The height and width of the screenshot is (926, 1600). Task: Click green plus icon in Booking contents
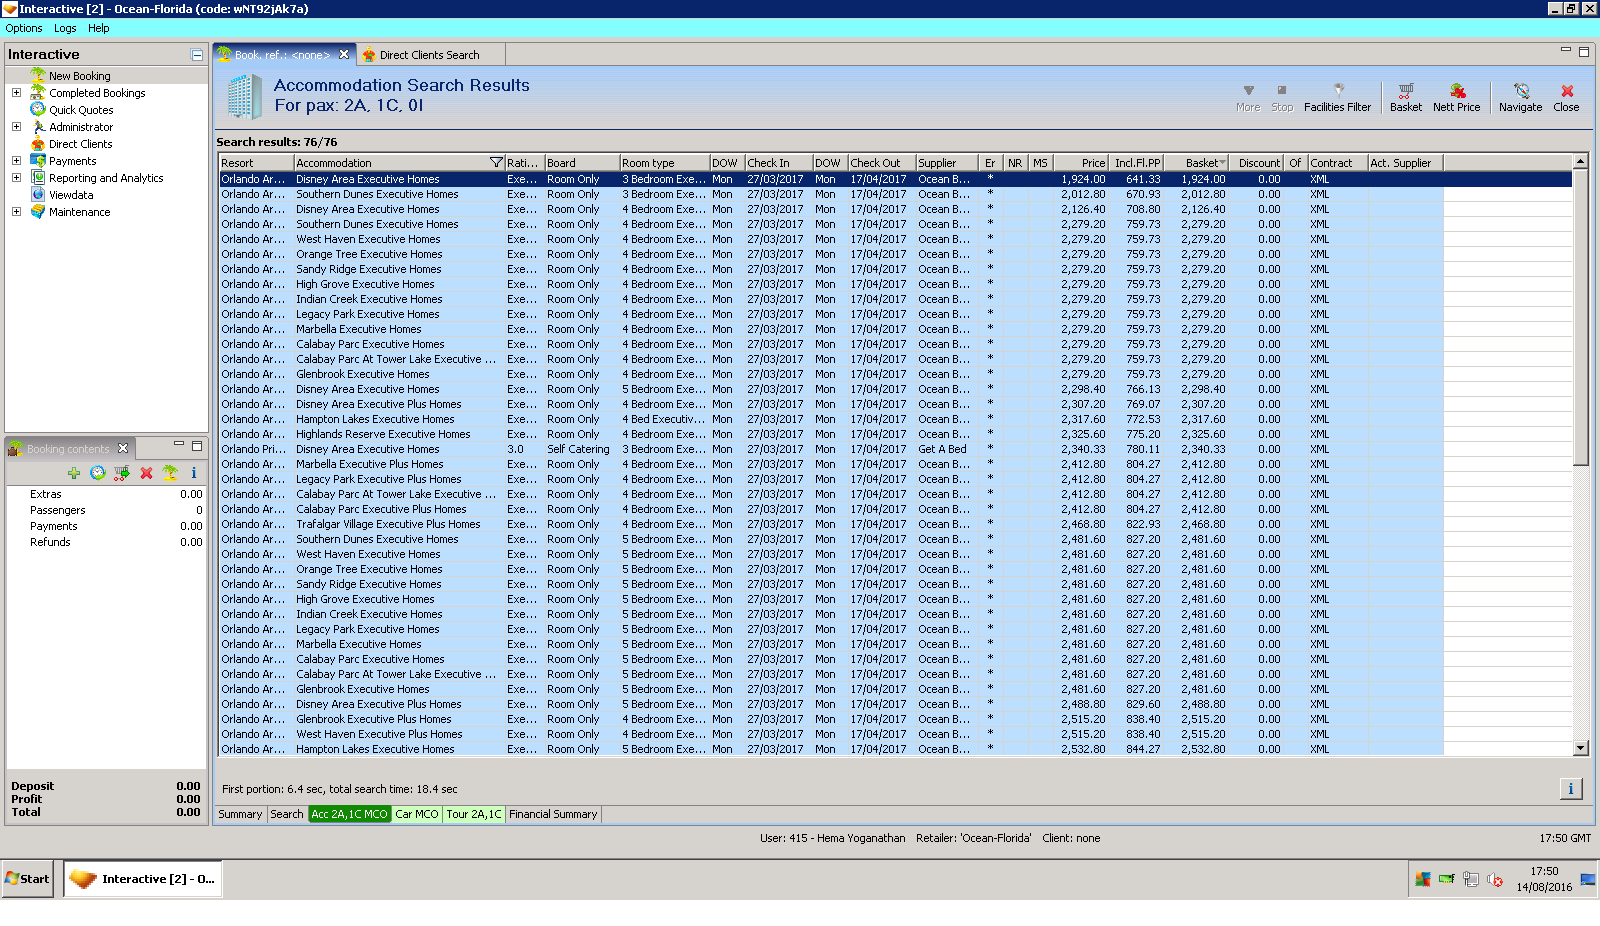(74, 473)
